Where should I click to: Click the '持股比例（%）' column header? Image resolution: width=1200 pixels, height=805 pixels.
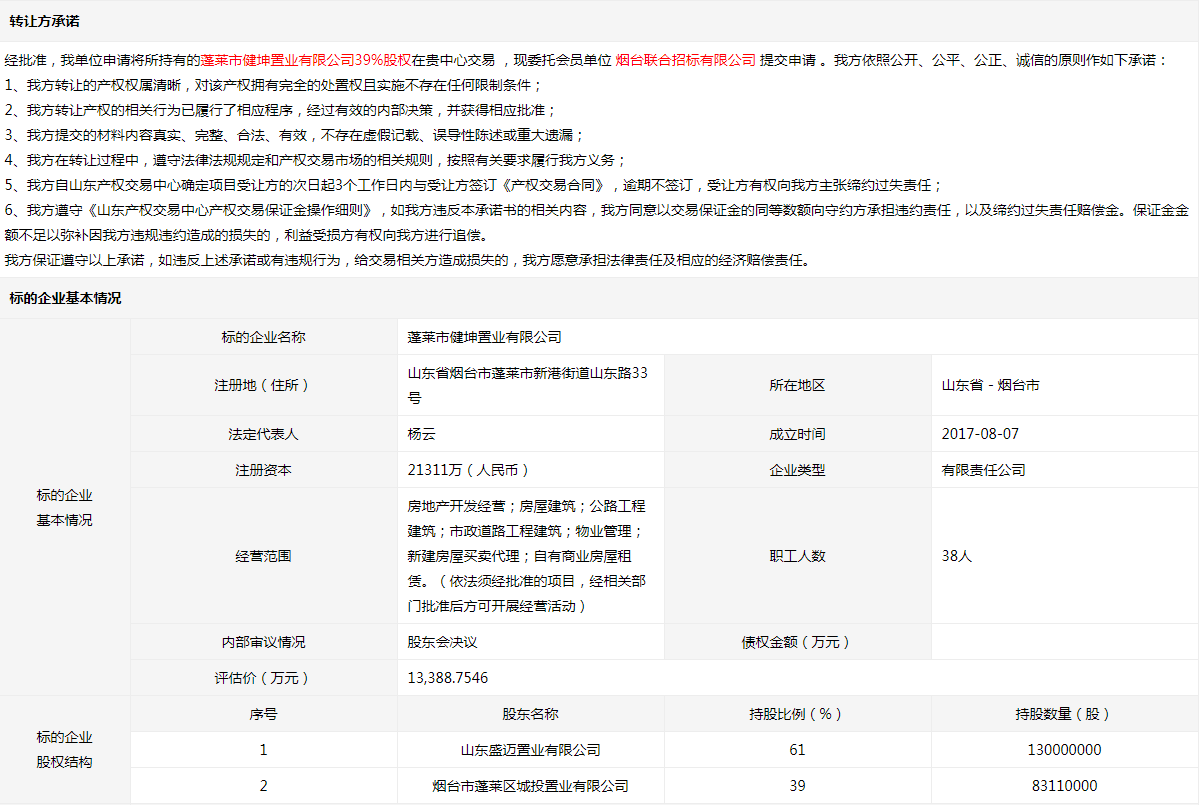798,714
